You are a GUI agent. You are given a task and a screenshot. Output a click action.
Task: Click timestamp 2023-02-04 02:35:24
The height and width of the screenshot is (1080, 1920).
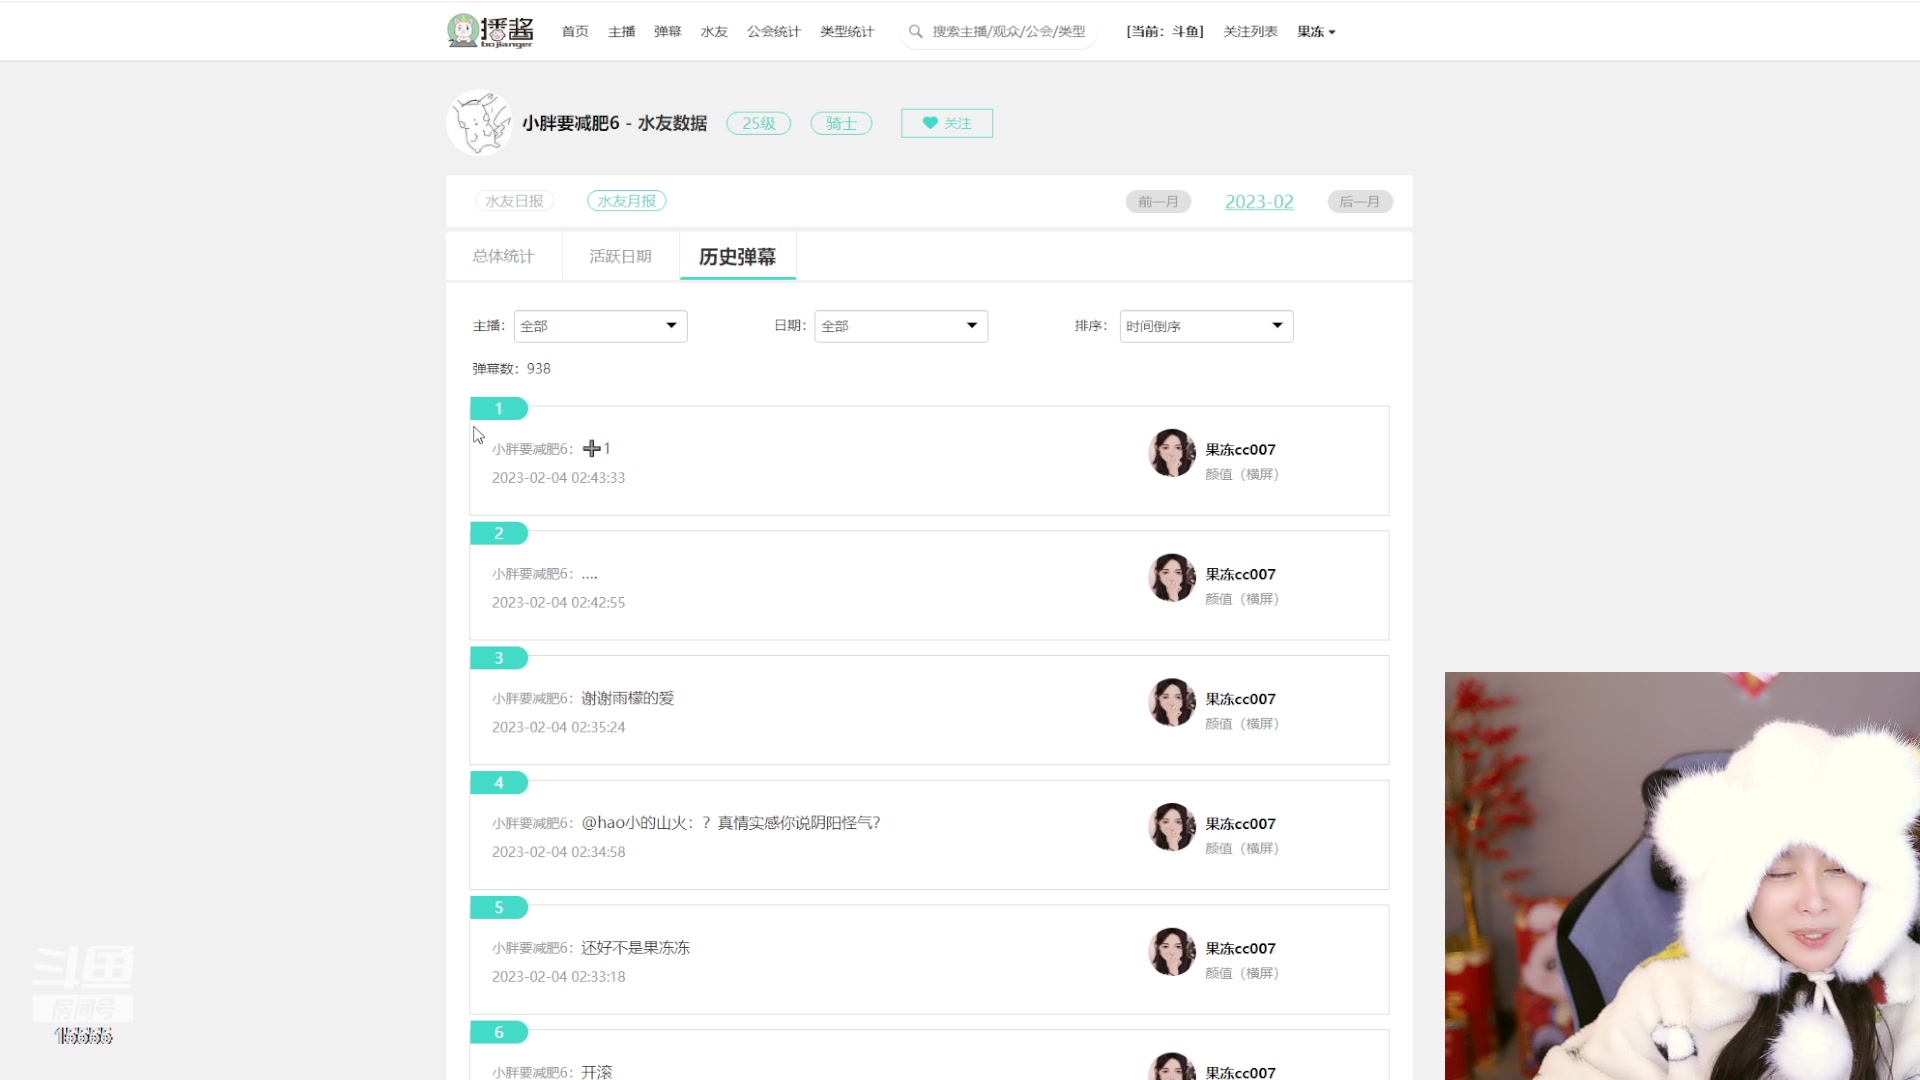point(558,727)
